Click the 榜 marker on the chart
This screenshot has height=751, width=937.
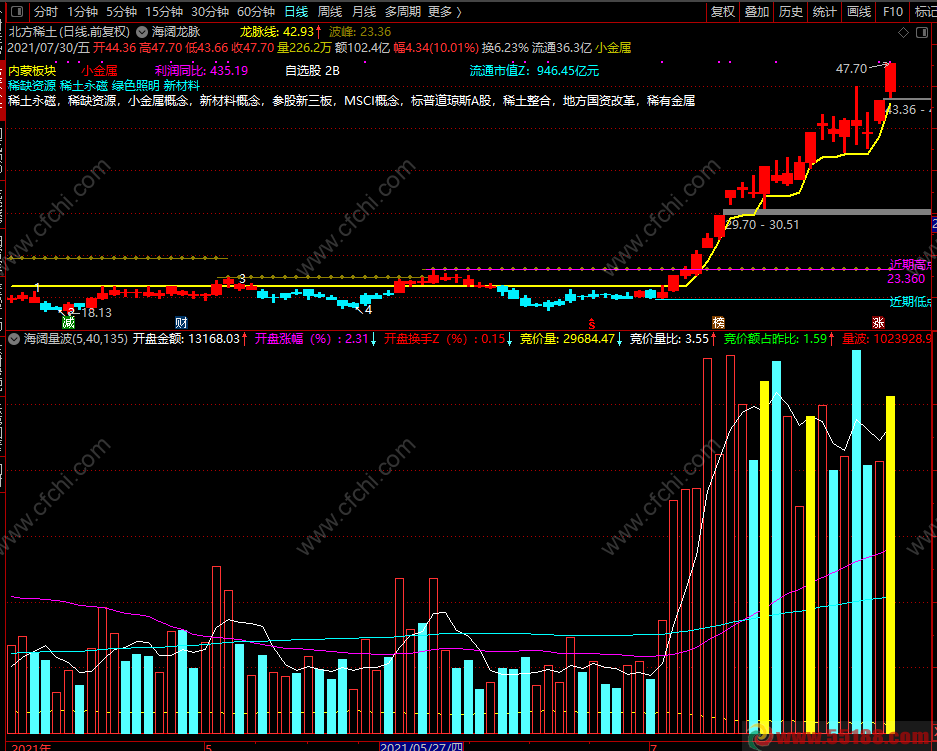pyautogui.click(x=718, y=323)
